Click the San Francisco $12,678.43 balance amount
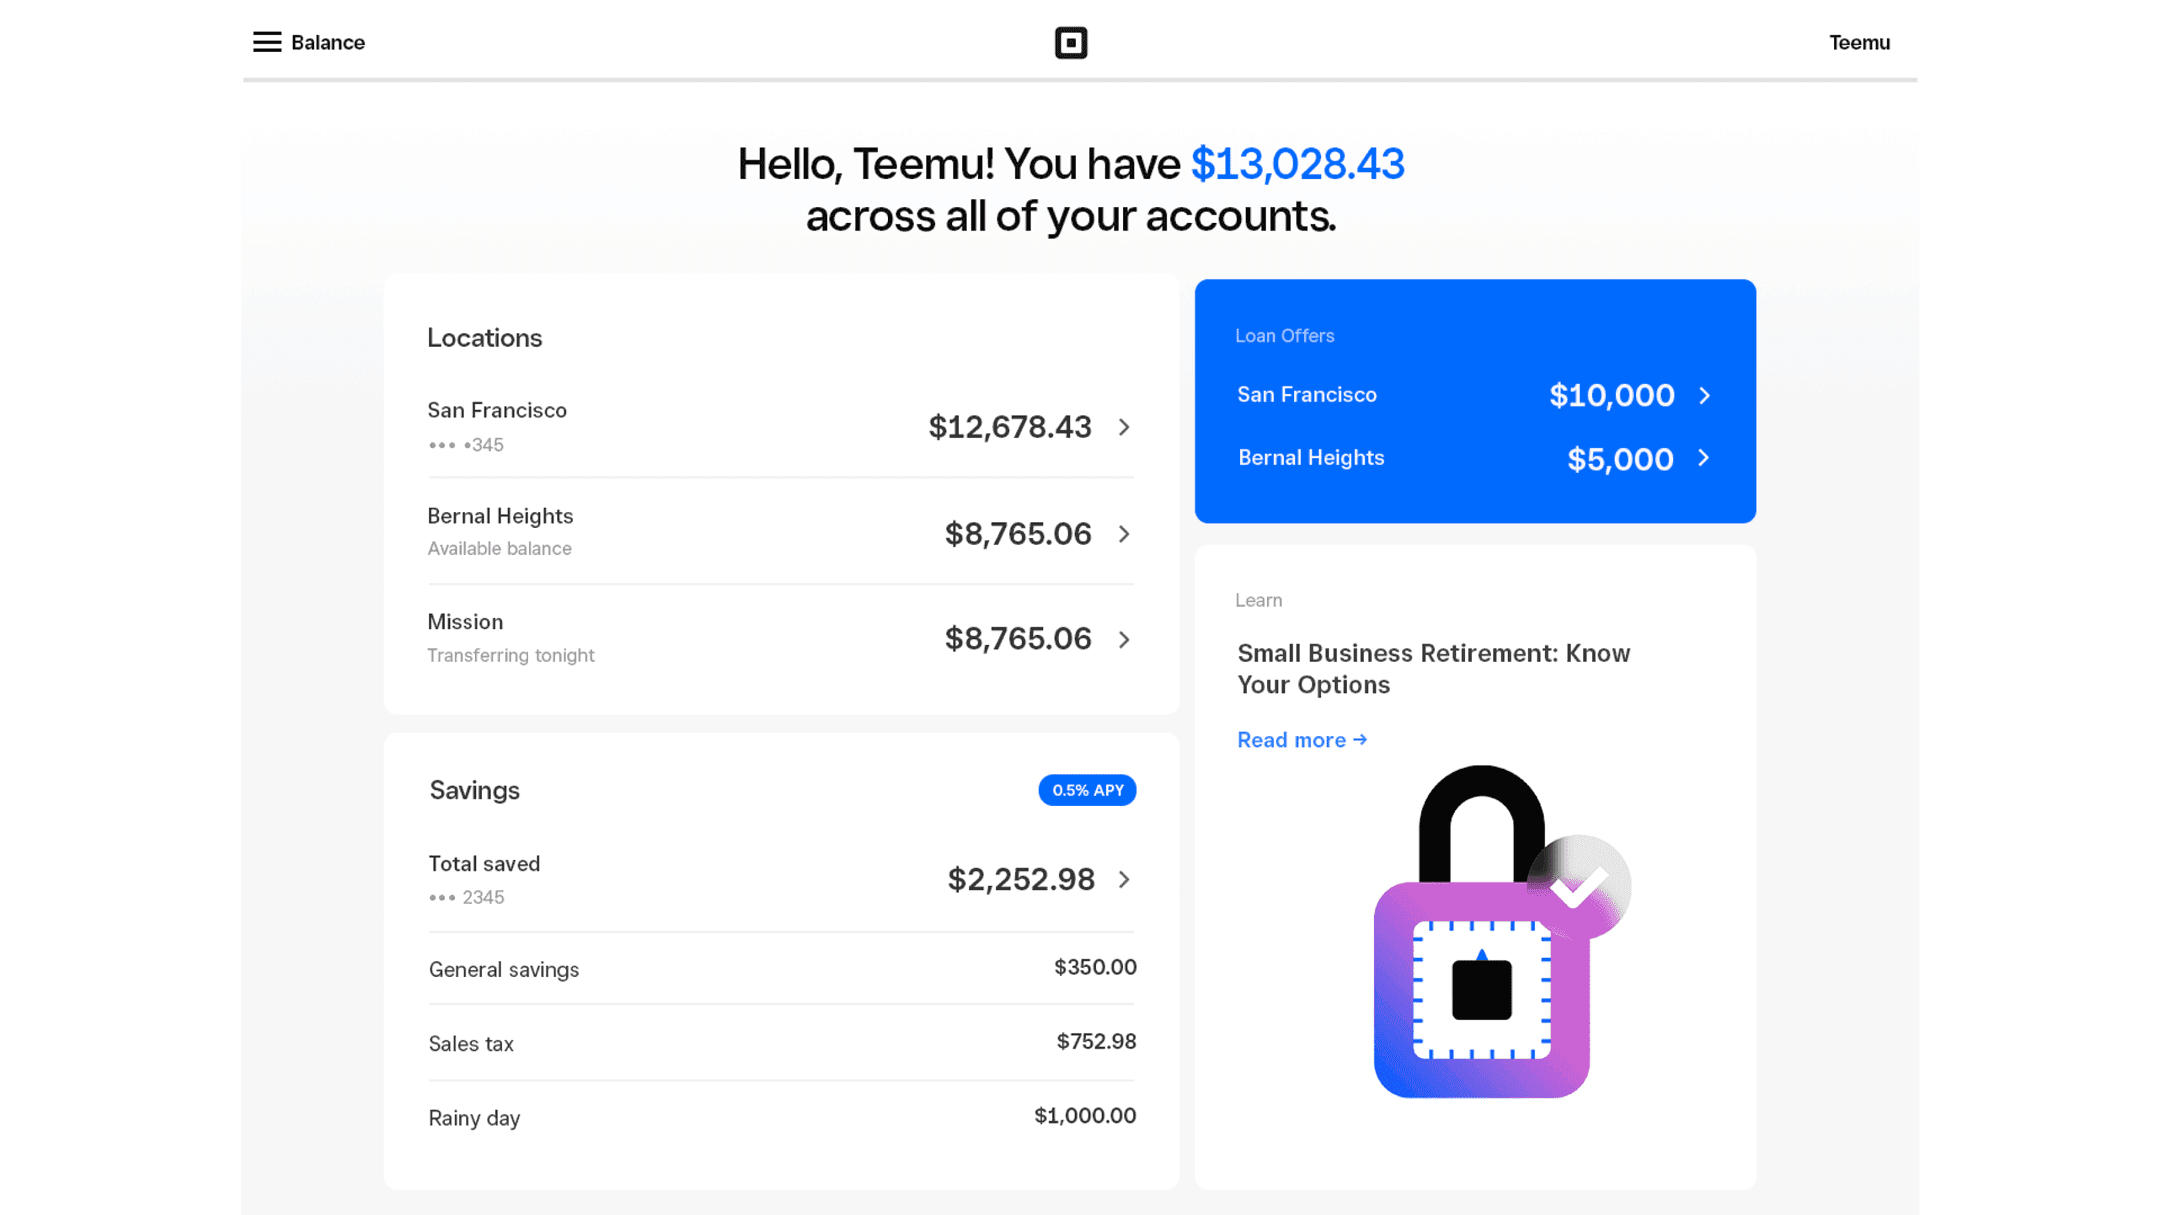The height and width of the screenshot is (1215, 2160). coord(1009,428)
